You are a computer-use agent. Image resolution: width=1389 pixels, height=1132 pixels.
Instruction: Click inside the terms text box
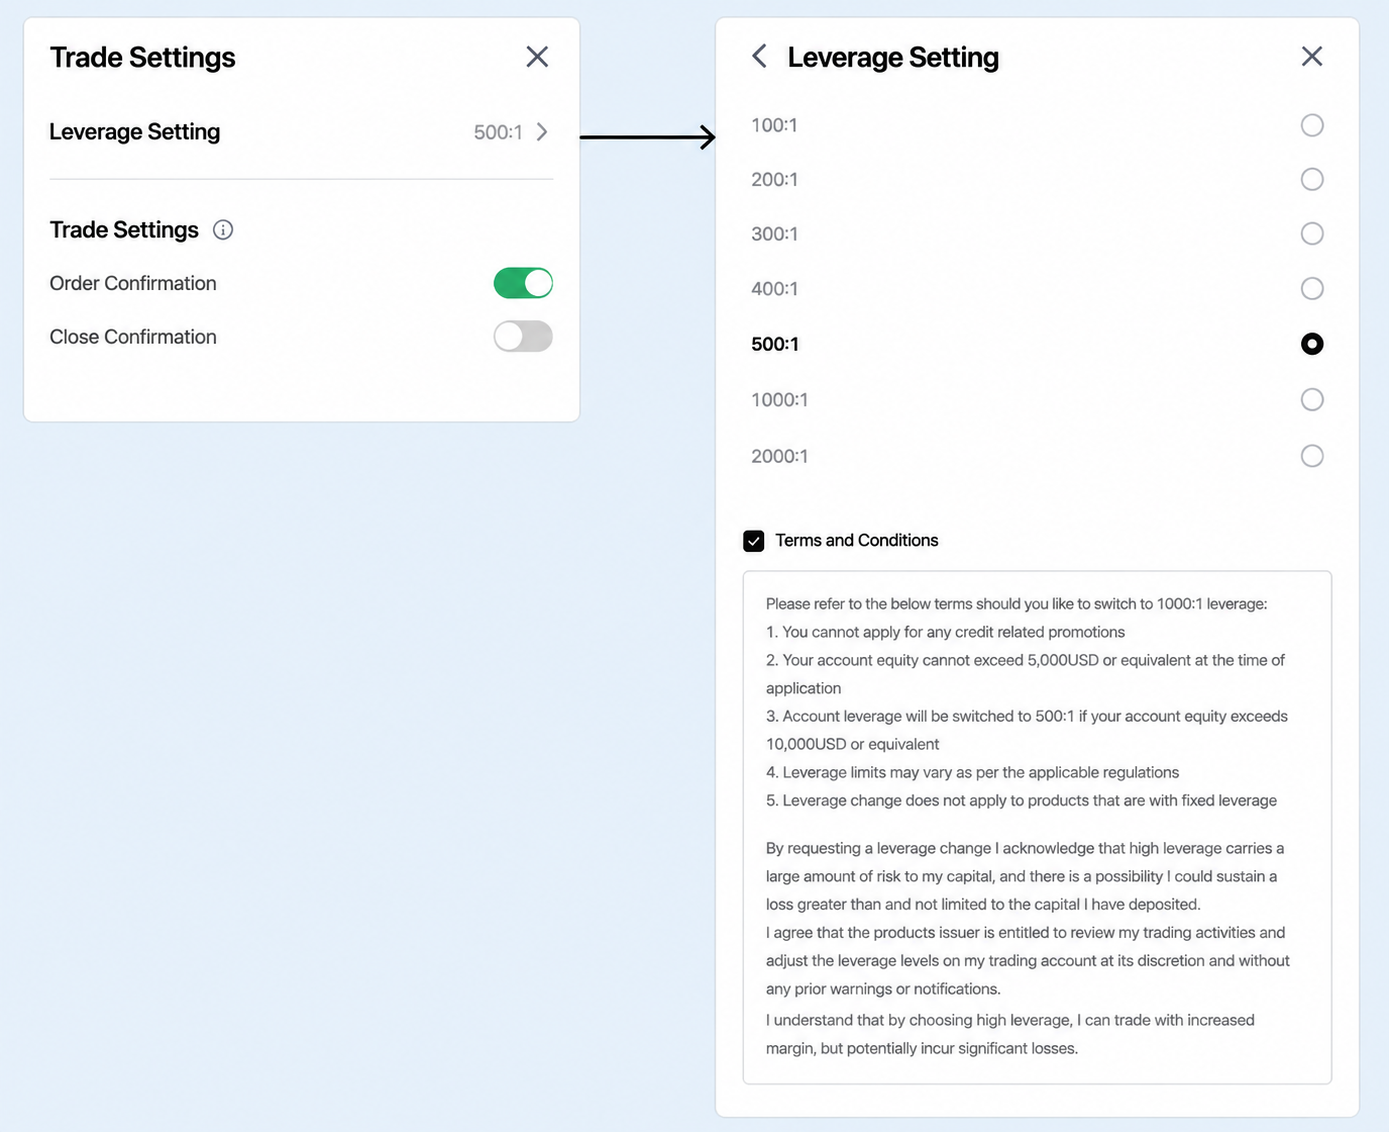[1037, 827]
